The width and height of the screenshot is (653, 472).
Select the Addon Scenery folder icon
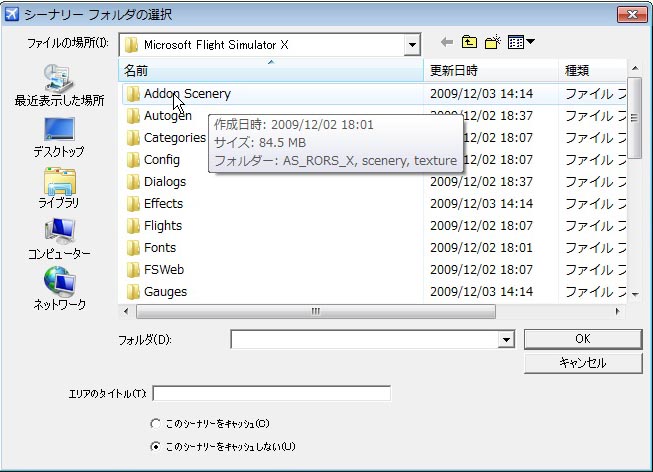pyautogui.click(x=133, y=94)
